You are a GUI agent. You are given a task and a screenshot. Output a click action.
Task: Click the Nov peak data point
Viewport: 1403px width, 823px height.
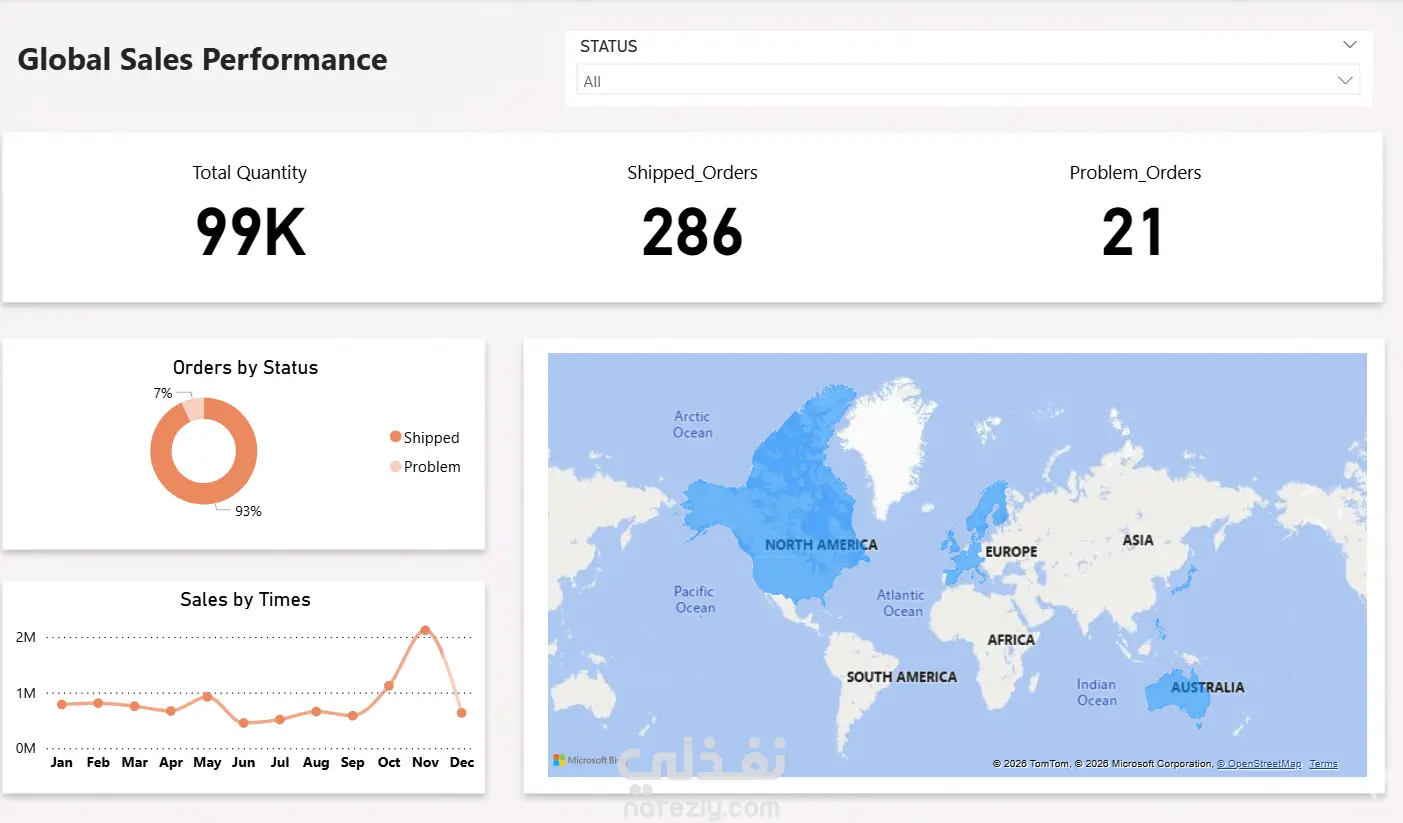coord(425,630)
